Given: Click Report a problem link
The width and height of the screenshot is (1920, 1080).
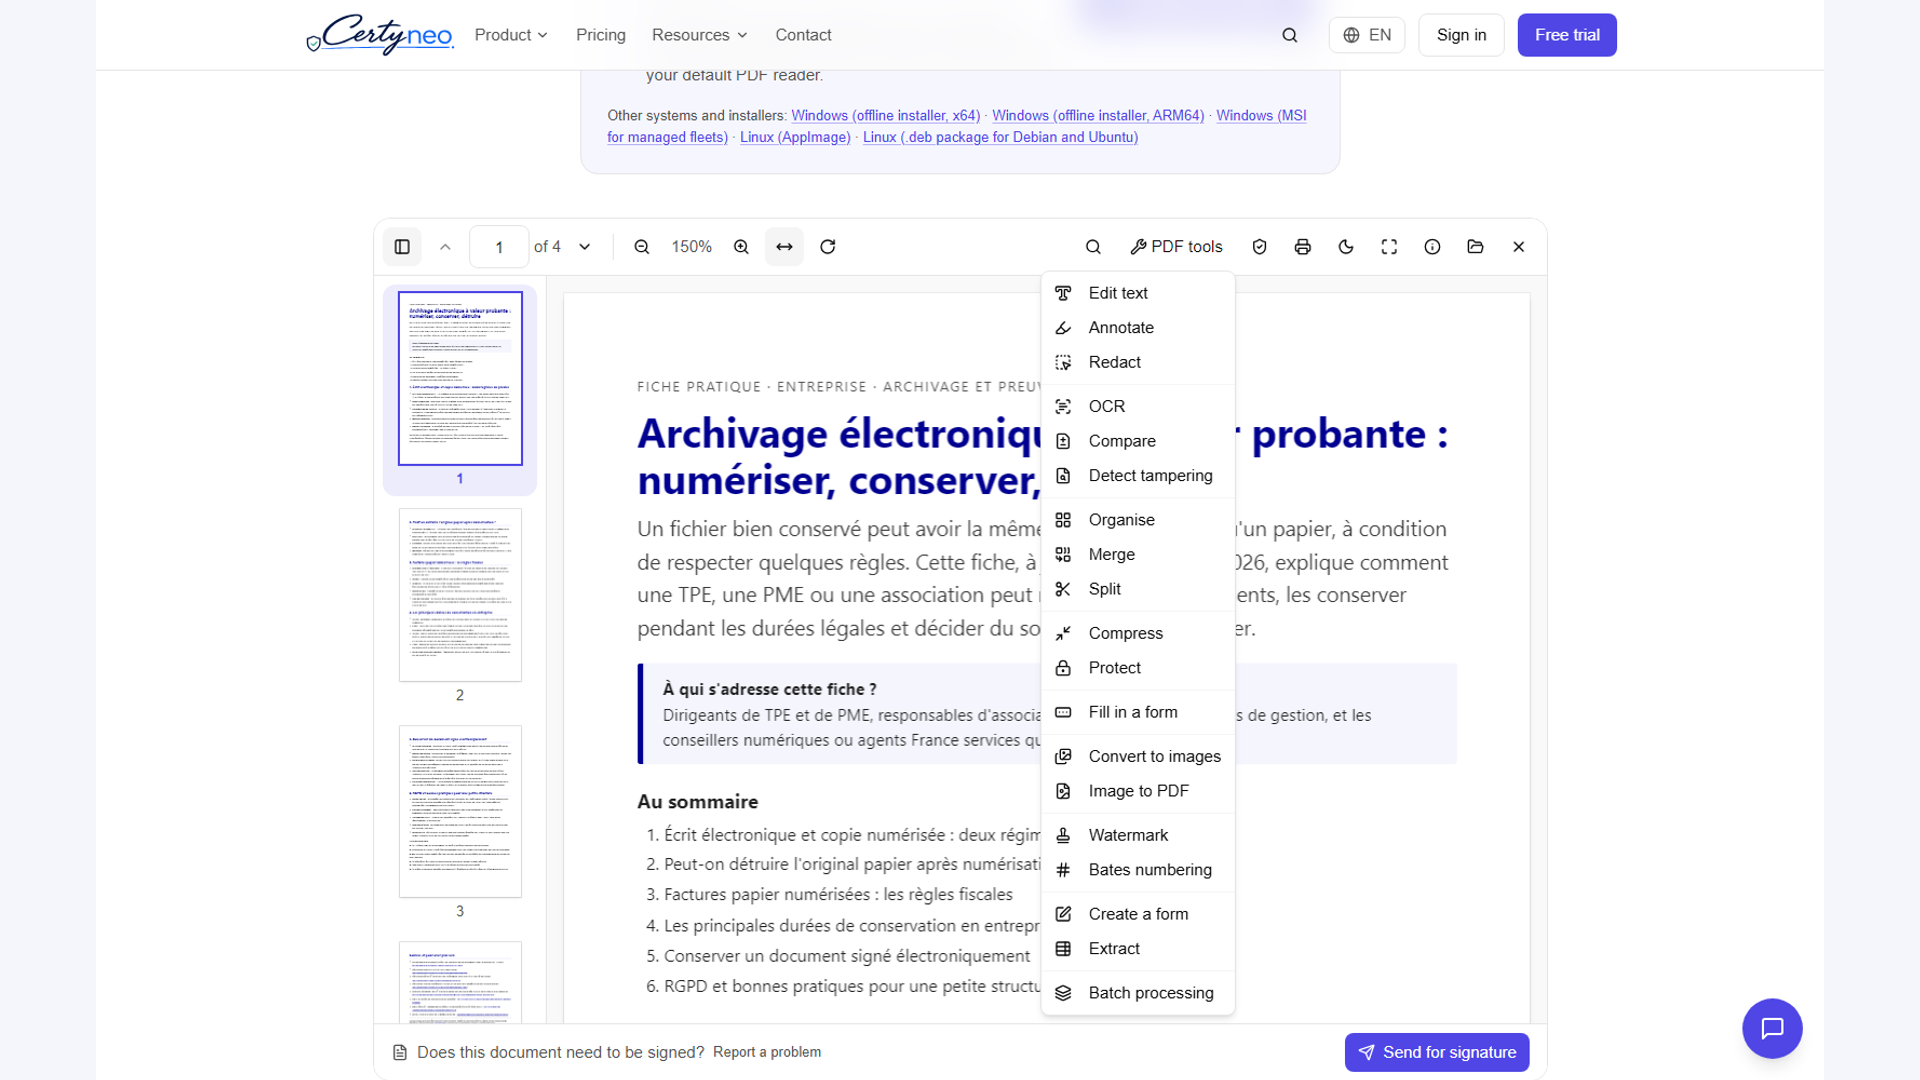Looking at the screenshot, I should [767, 1052].
